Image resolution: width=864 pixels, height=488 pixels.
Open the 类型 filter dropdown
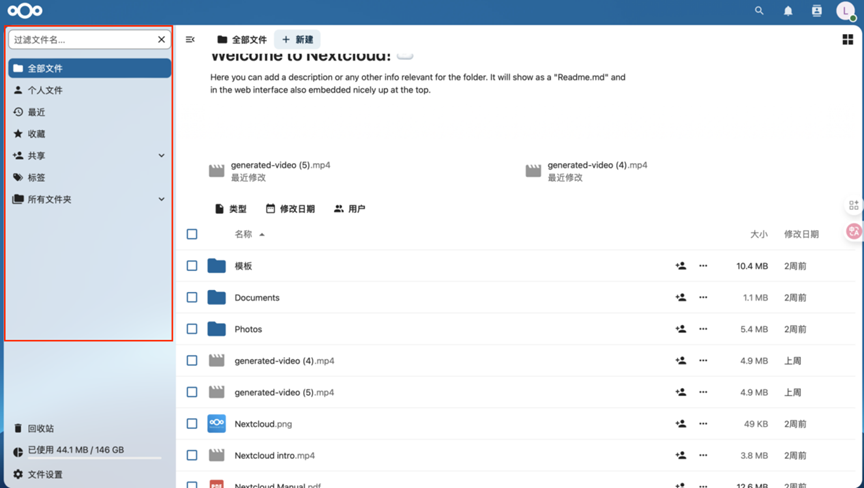[x=231, y=209]
